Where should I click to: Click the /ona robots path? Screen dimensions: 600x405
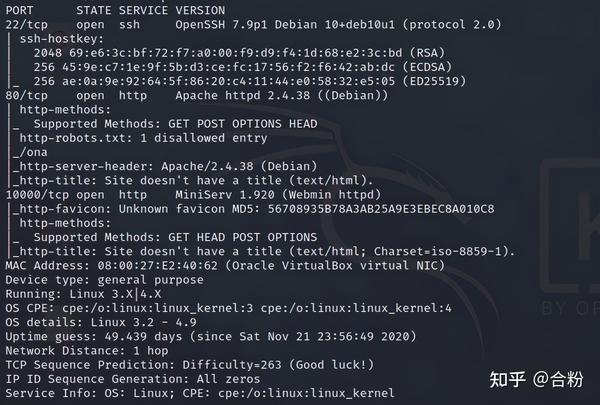point(34,152)
